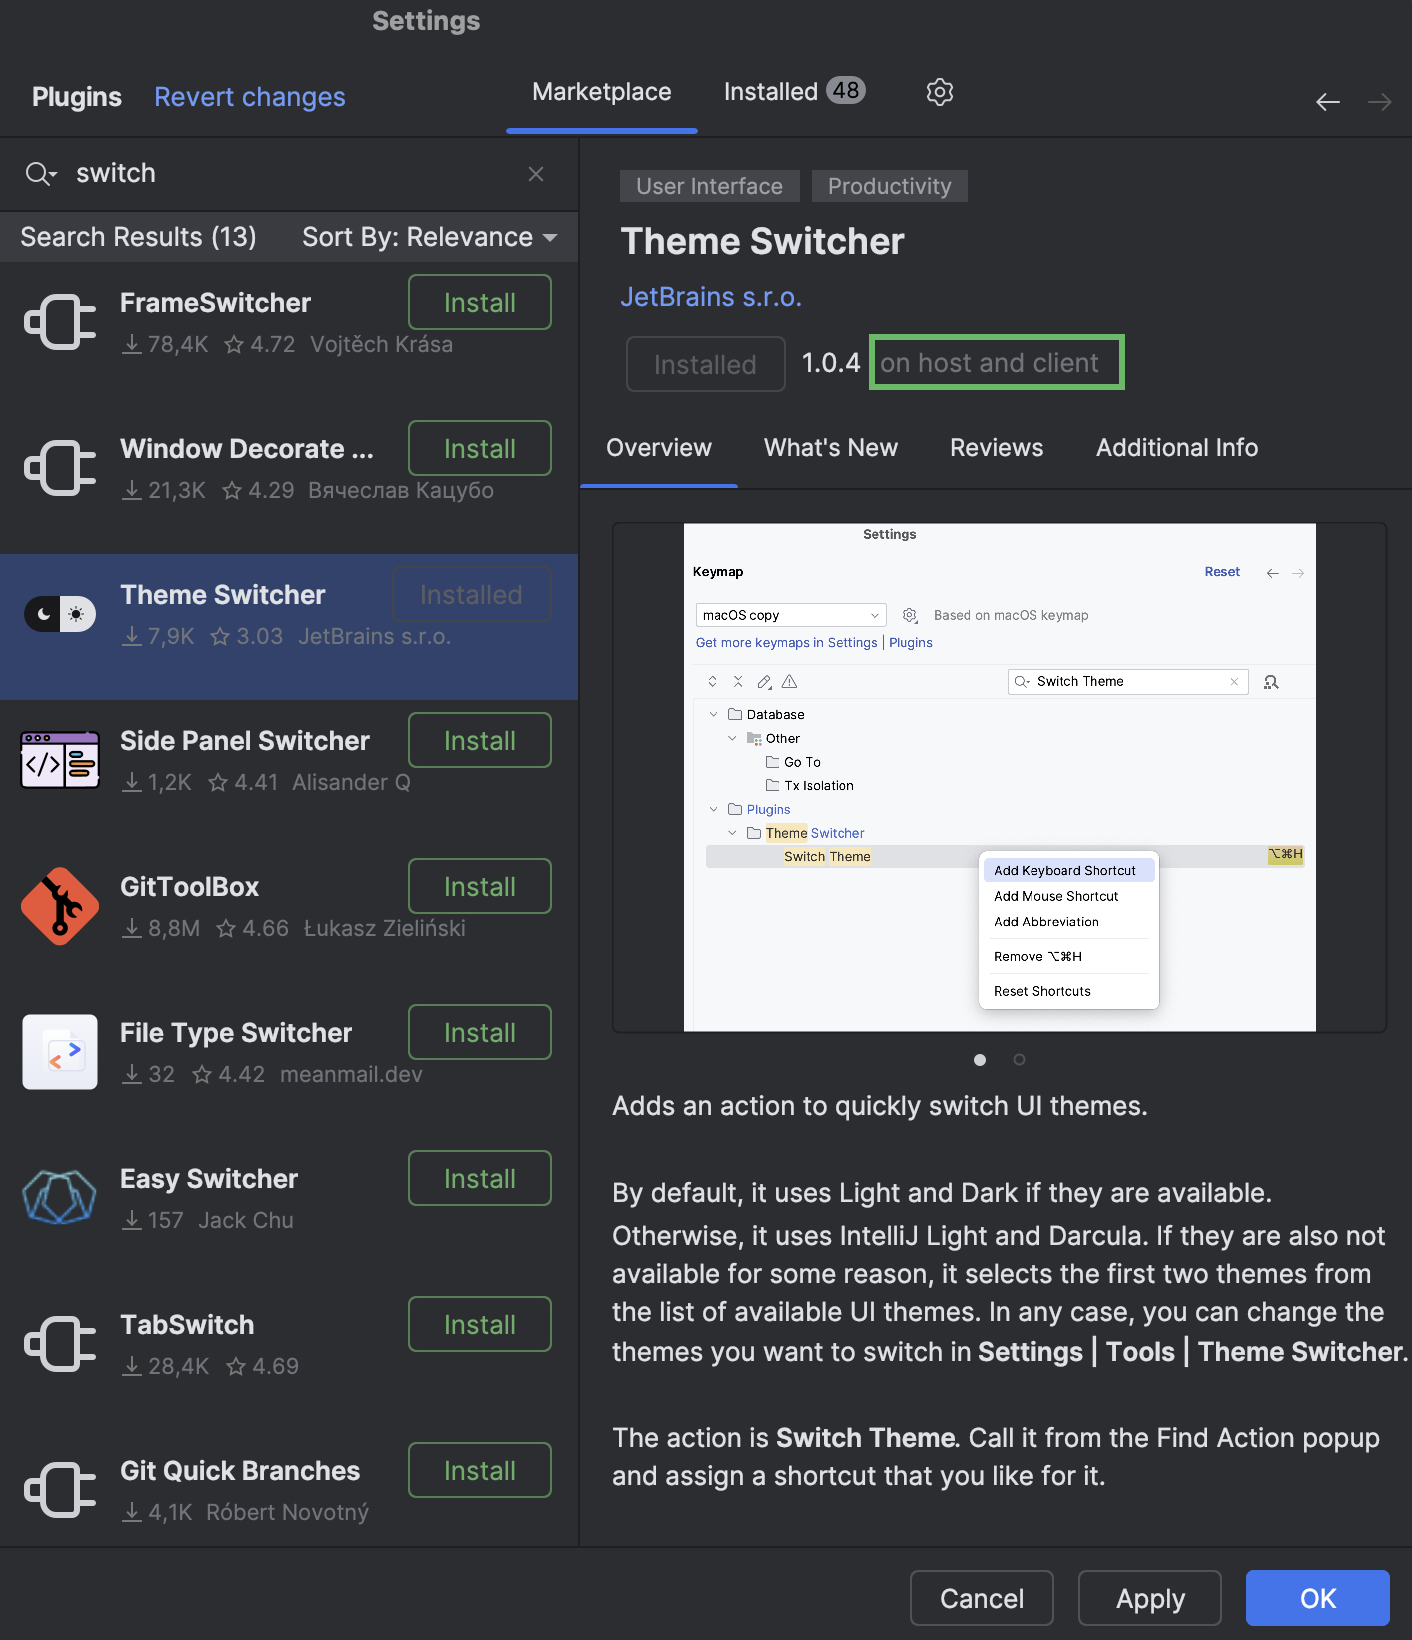Click the TabSwitch plugin icon
Screen dimensions: 1412x1640
(x=60, y=1344)
